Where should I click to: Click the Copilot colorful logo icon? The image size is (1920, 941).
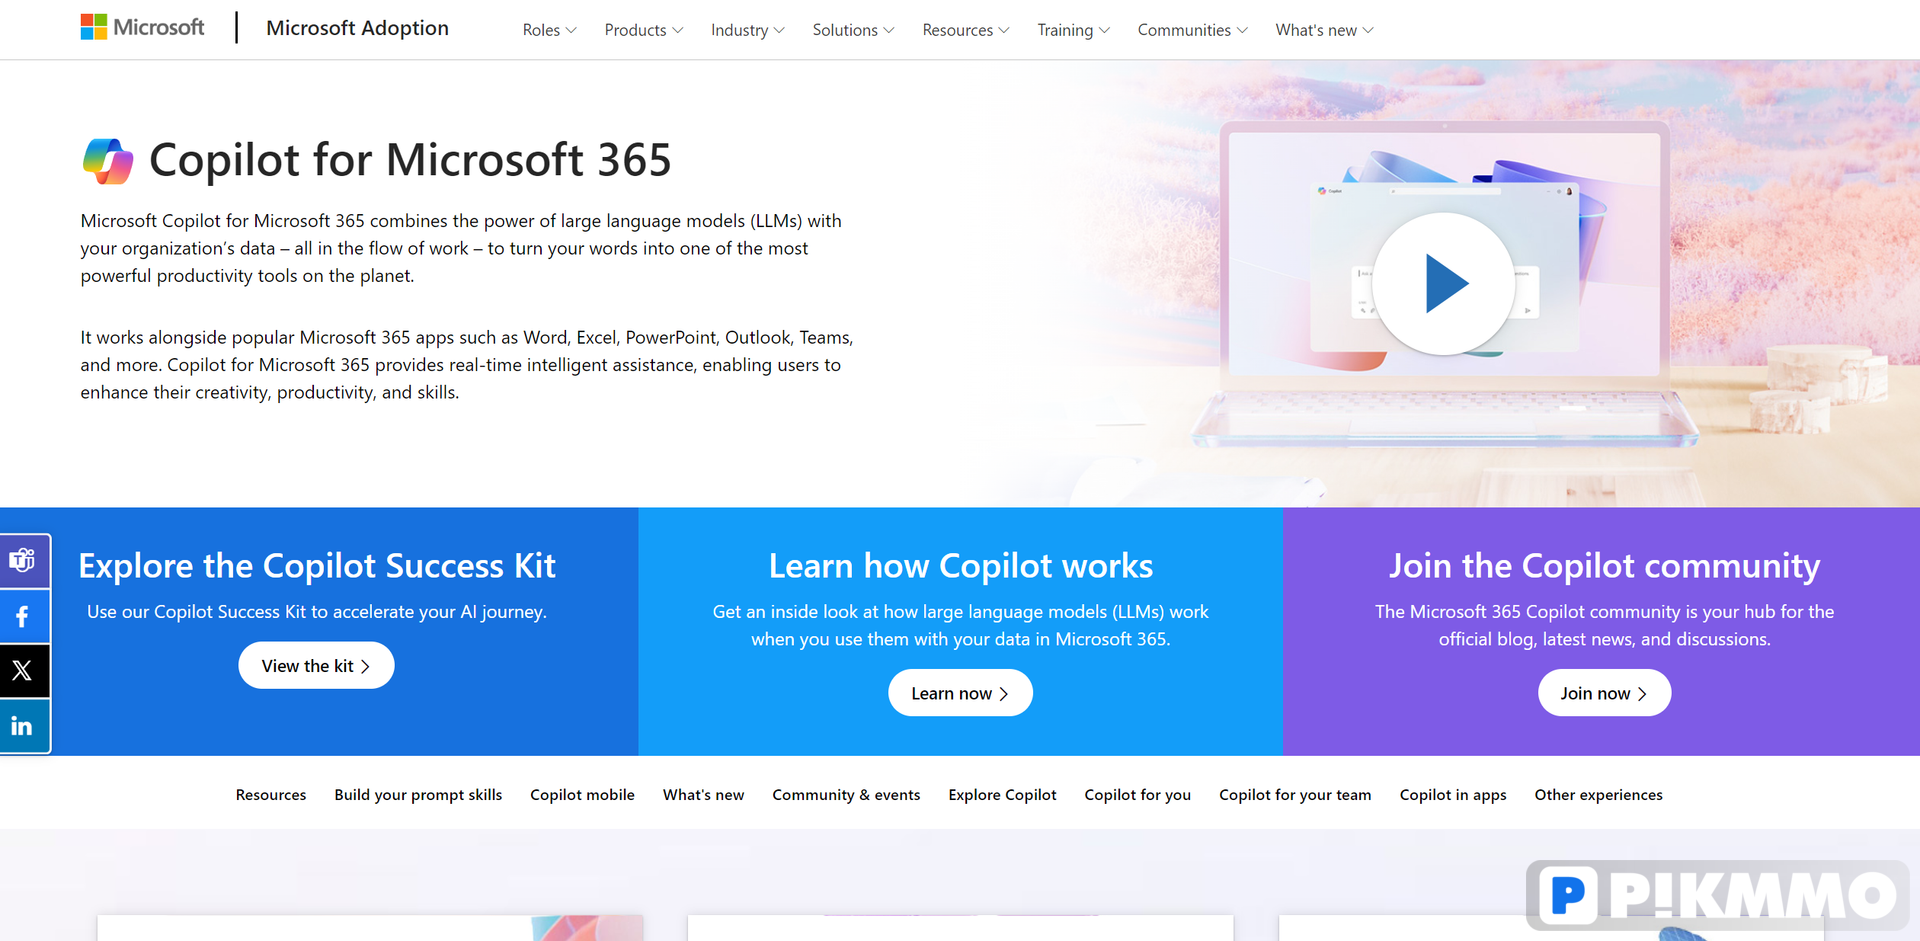(x=108, y=161)
